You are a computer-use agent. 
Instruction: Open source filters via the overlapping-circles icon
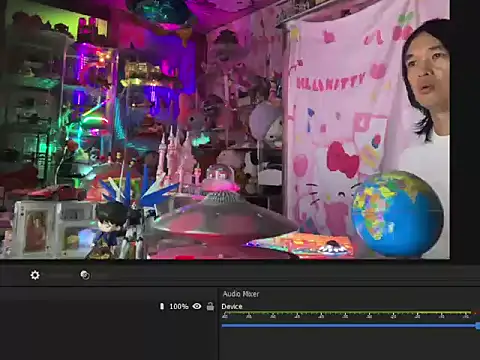85,275
